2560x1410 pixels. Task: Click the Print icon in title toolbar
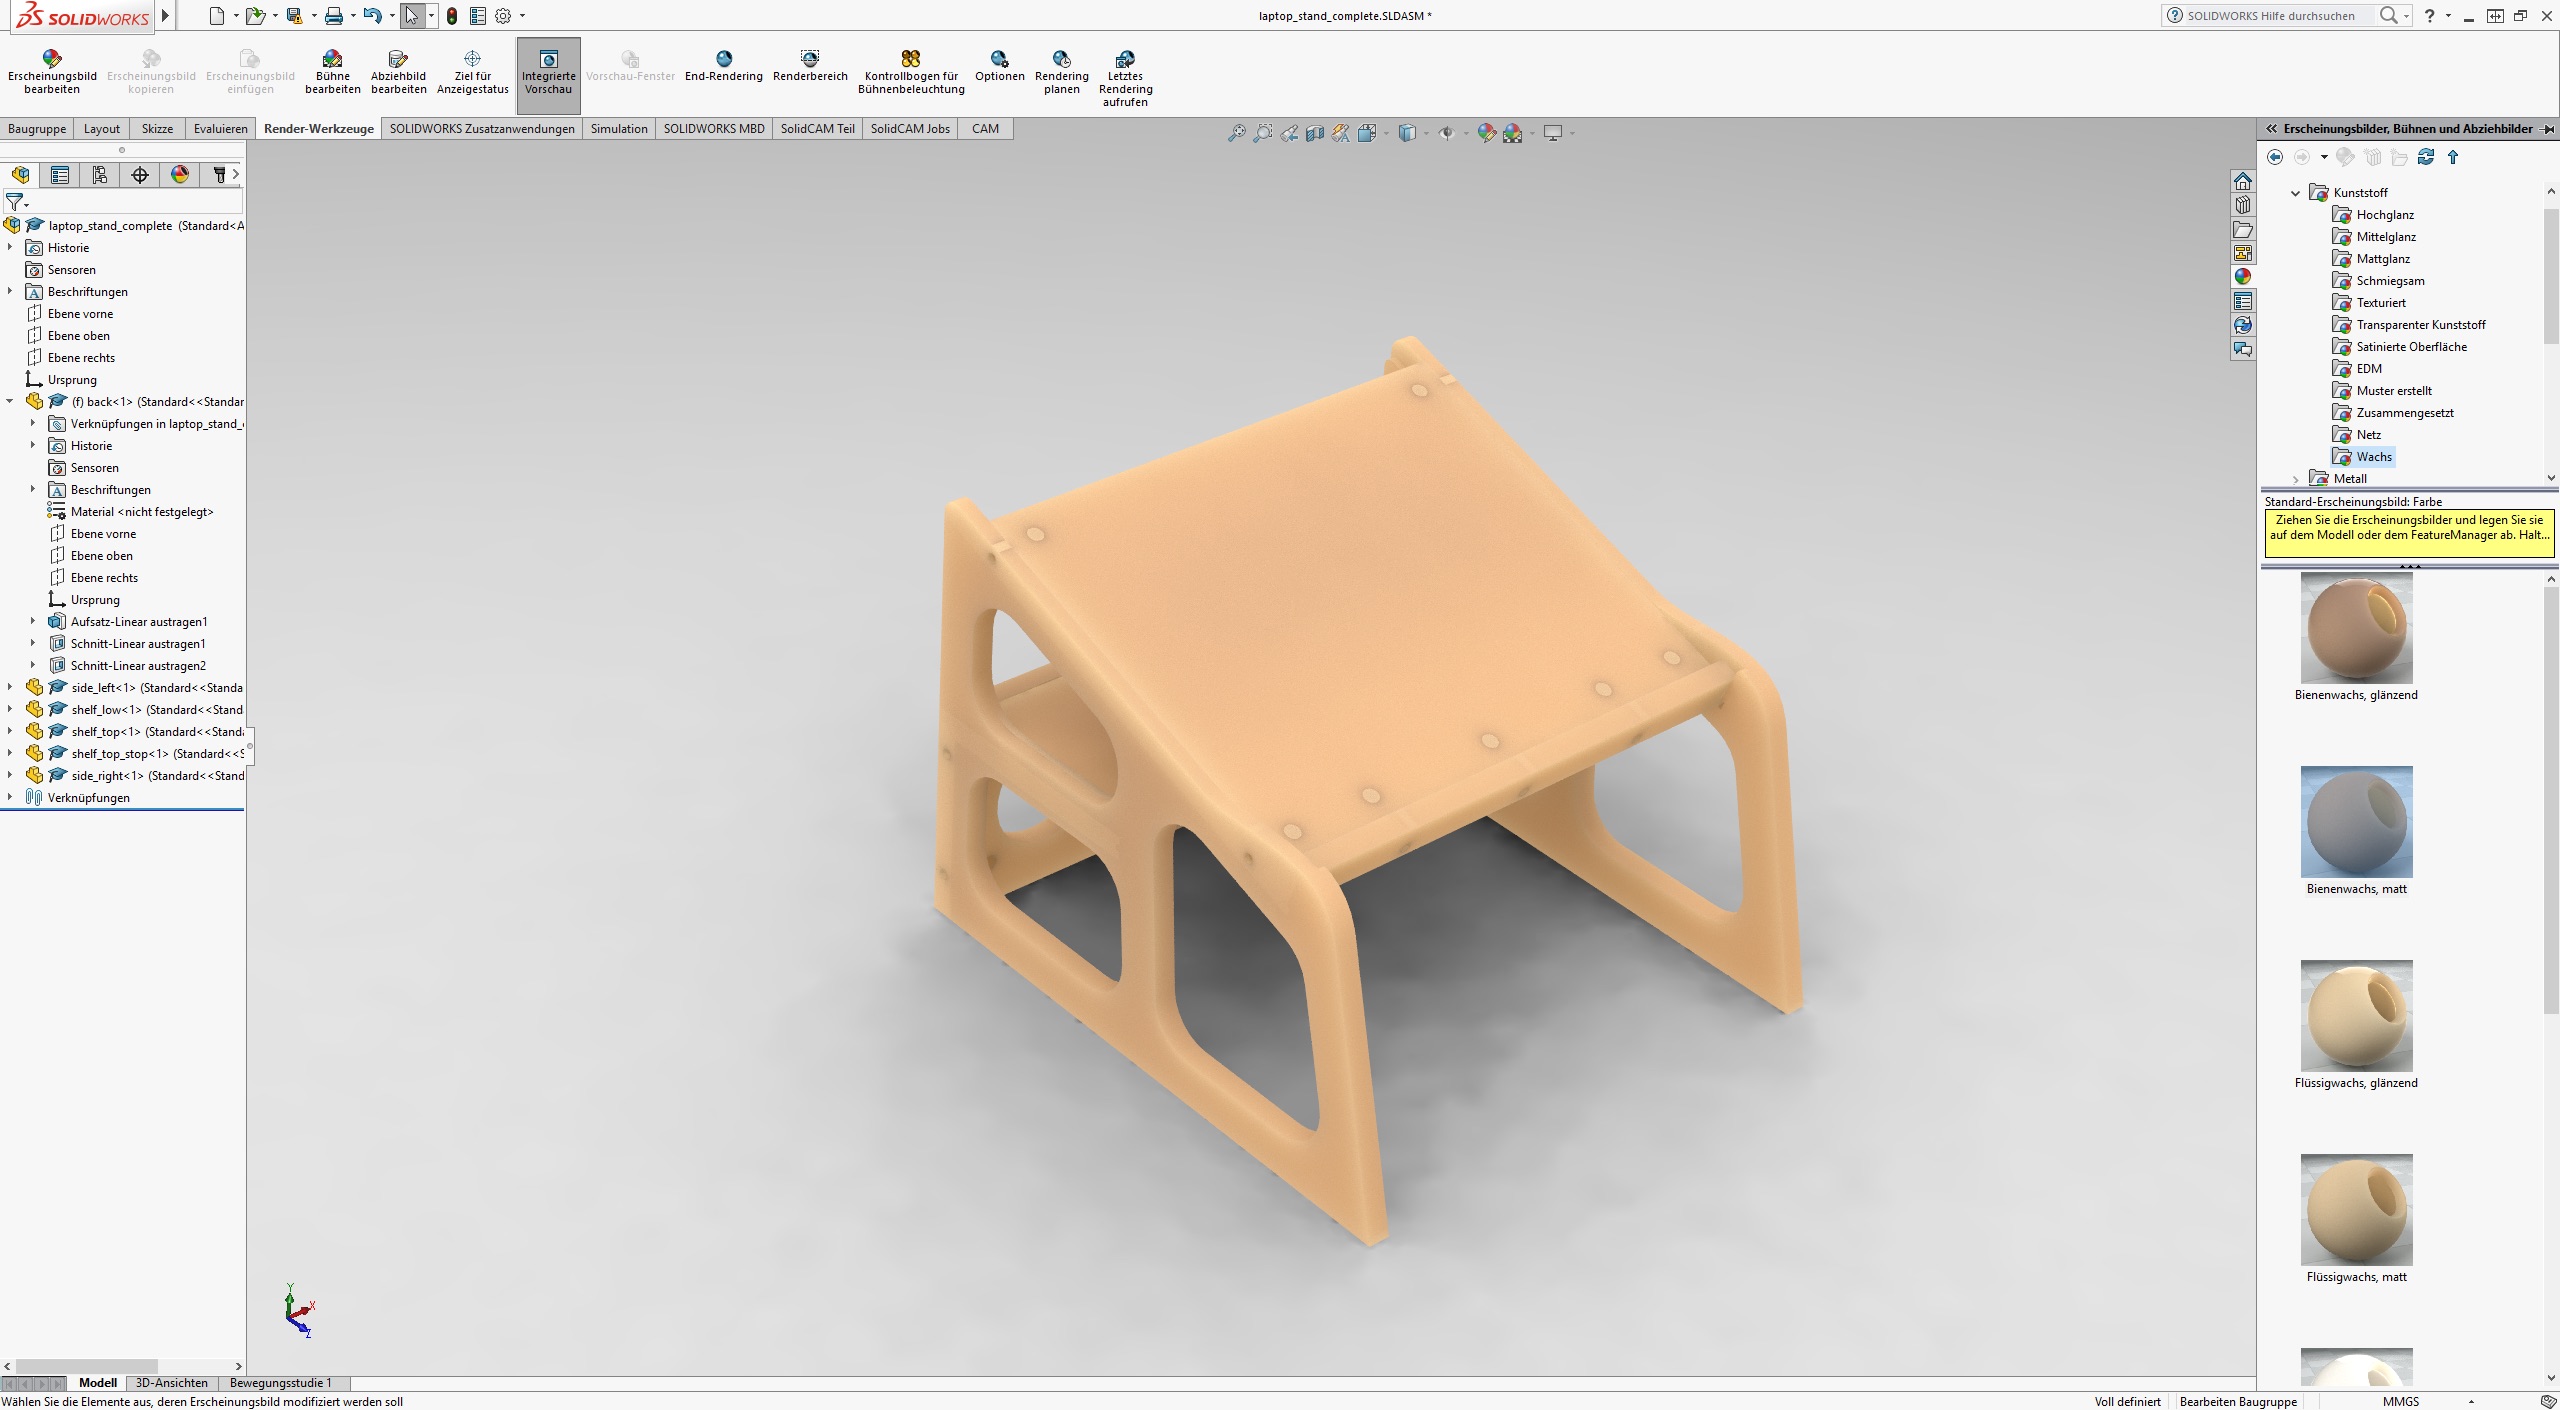click(x=334, y=16)
